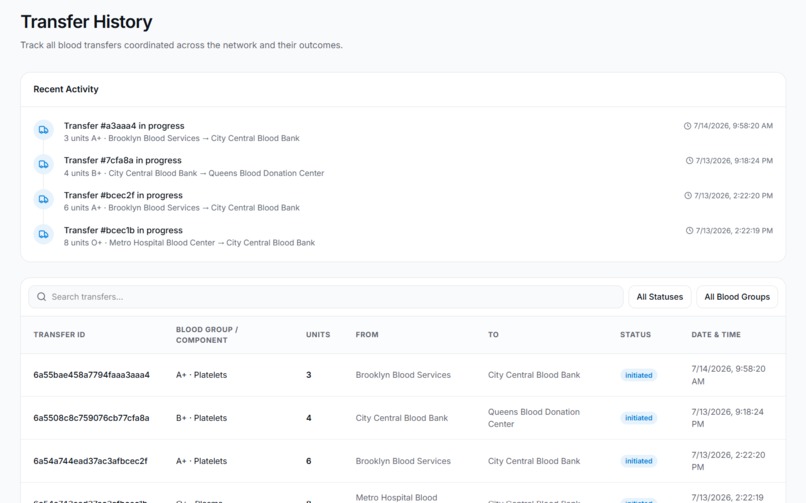Click the truck icon for Transfer #a3aaa4
The width and height of the screenshot is (806, 503).
(x=44, y=130)
